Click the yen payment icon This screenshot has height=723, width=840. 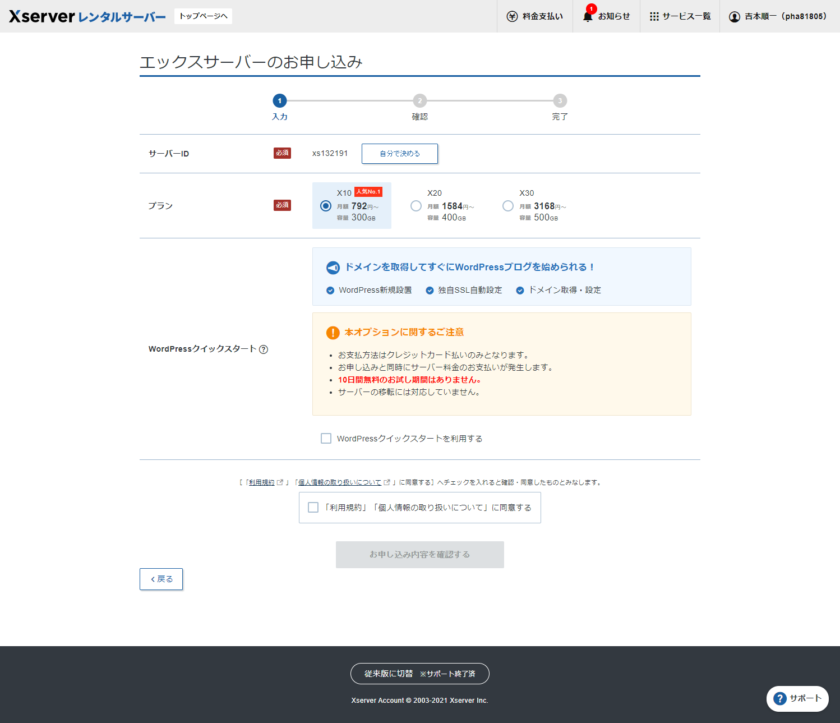coord(512,17)
